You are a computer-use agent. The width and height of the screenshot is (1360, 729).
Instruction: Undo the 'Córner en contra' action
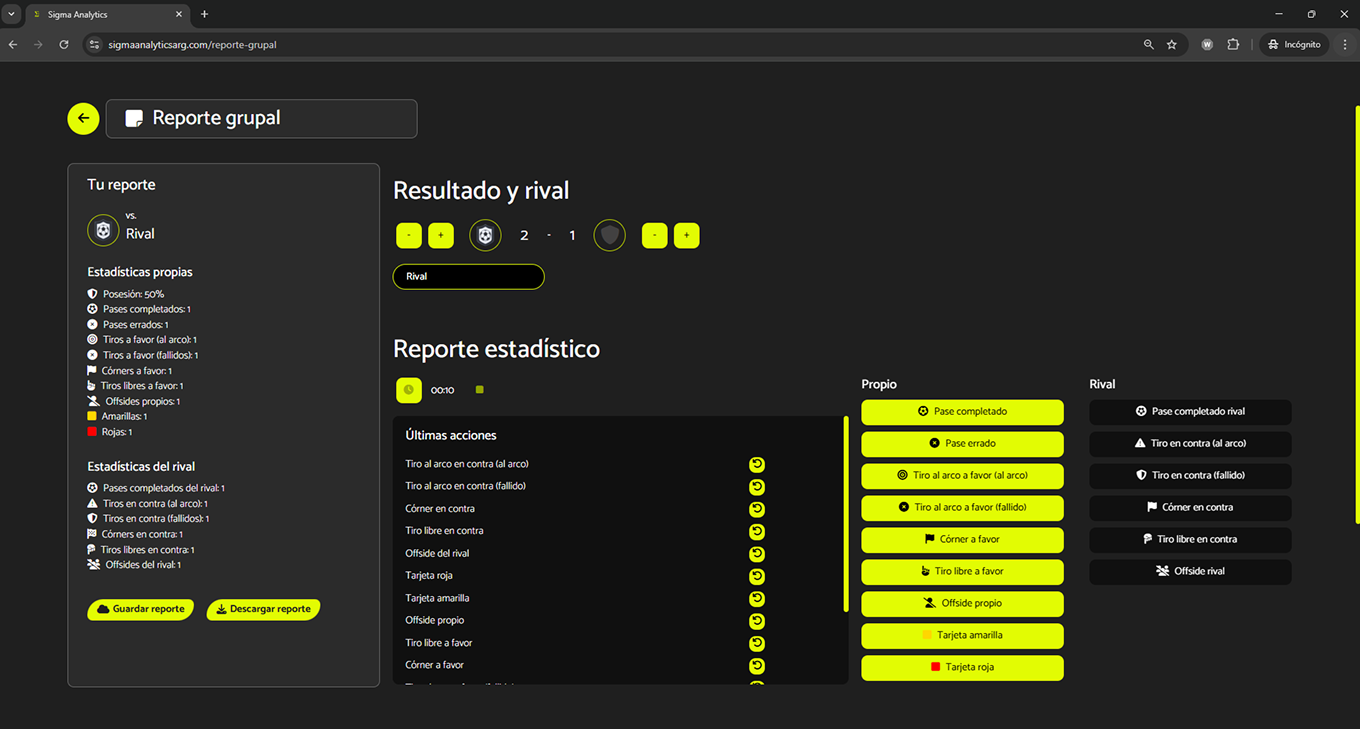(757, 509)
